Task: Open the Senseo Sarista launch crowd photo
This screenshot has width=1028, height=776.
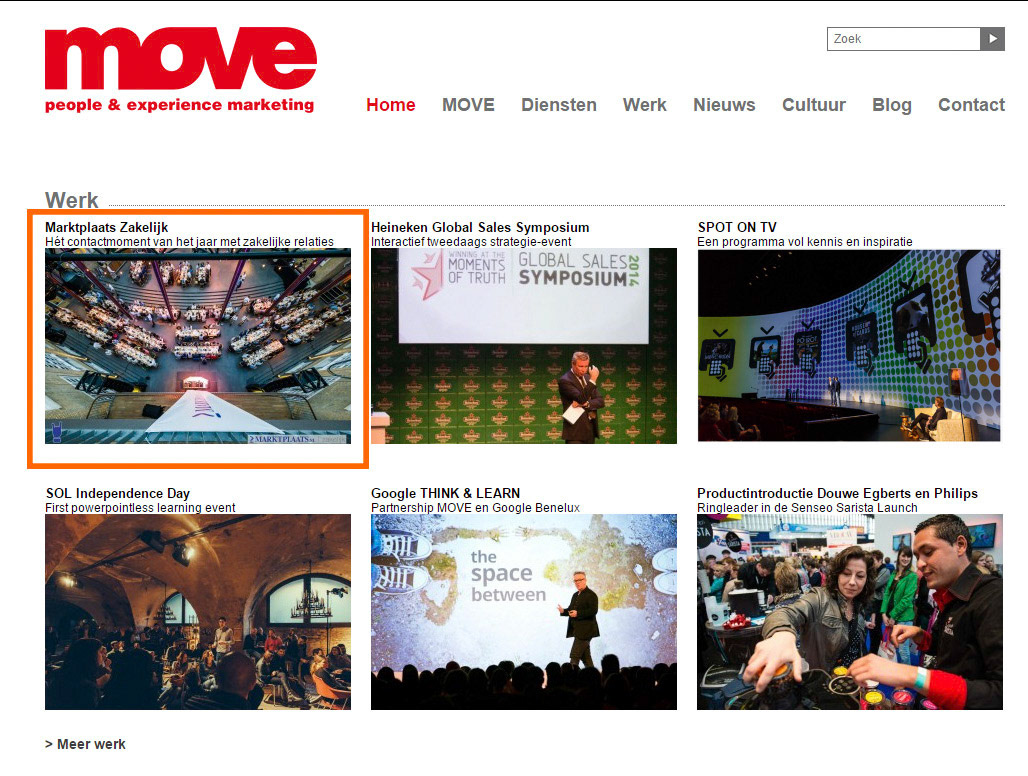Action: [850, 612]
